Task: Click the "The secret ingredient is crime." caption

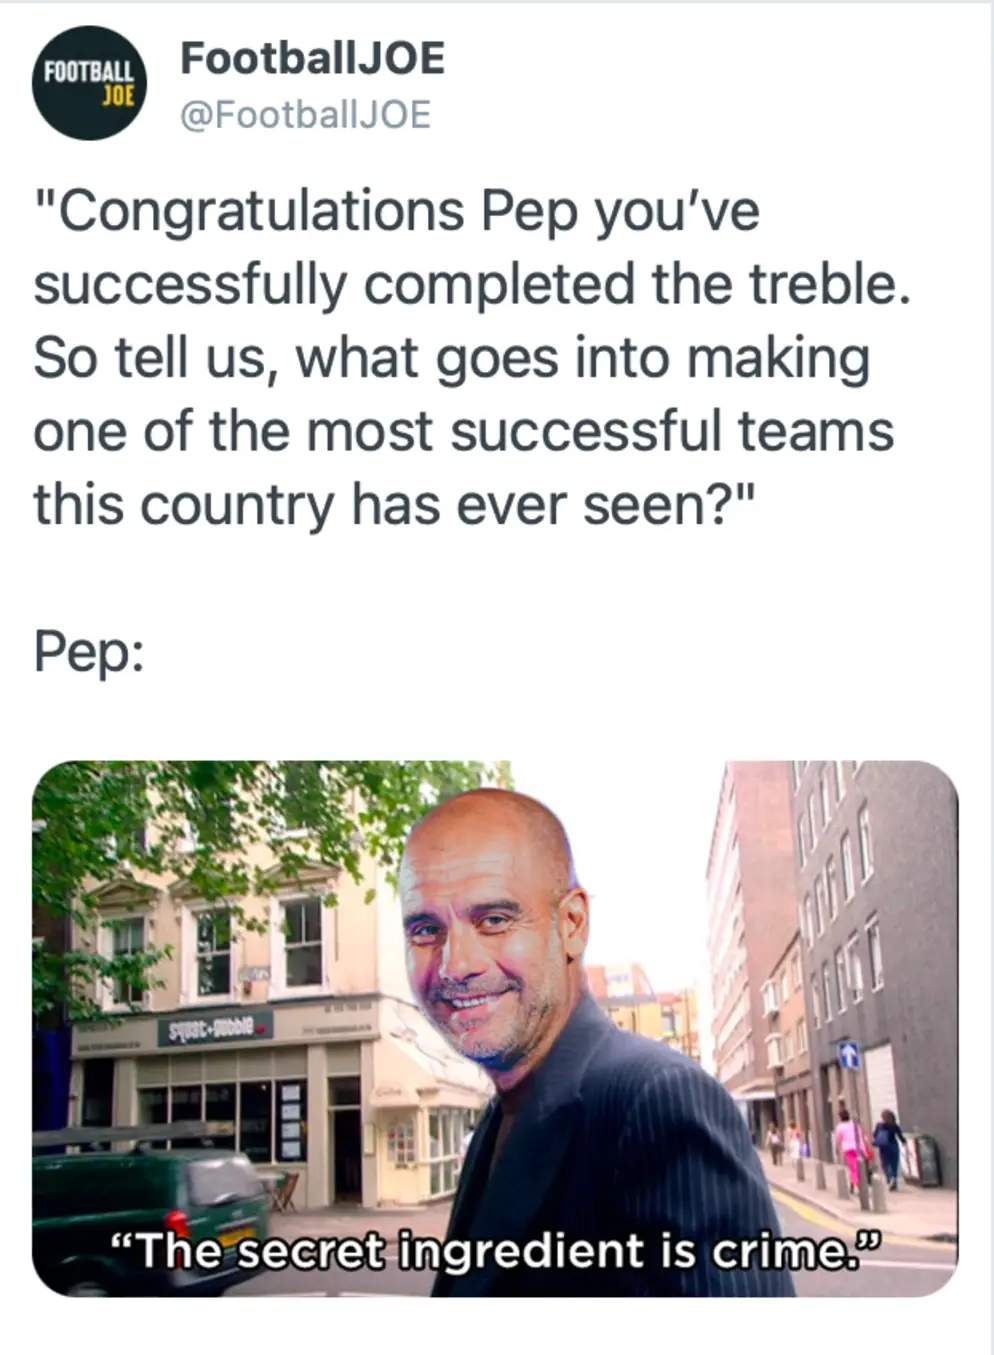Action: pyautogui.click(x=497, y=1250)
